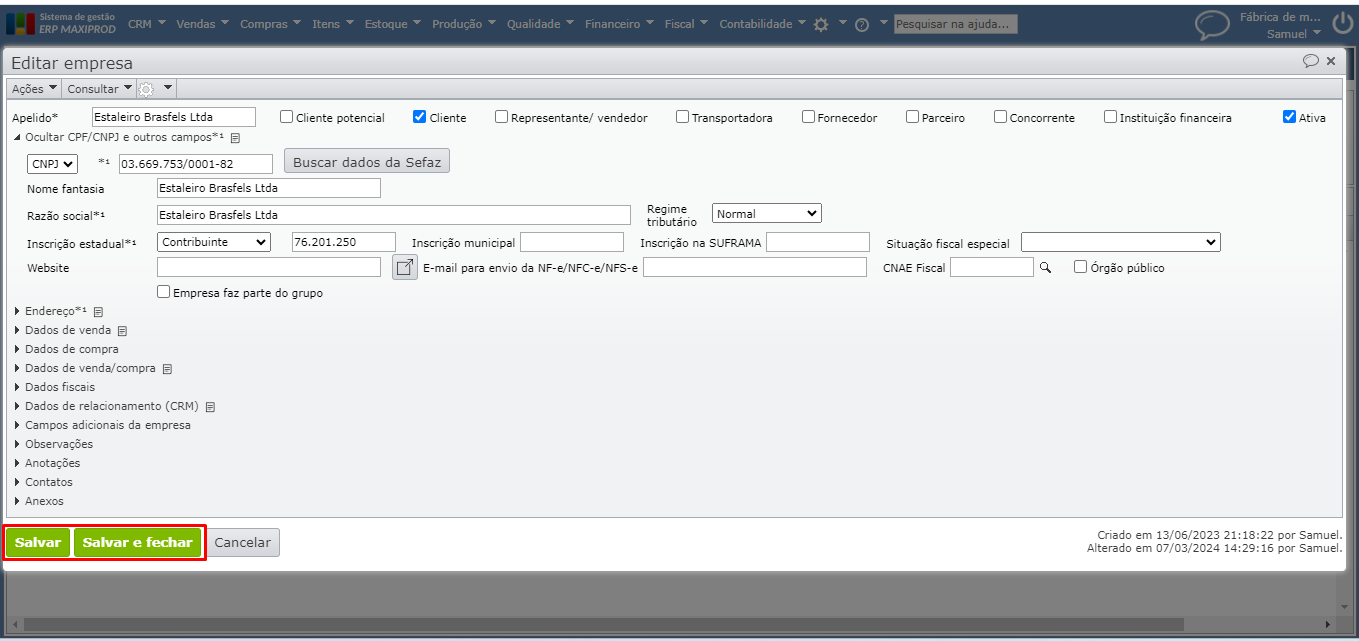The width and height of the screenshot is (1359, 641).
Task: Click the power logout icon
Action: tap(1342, 24)
